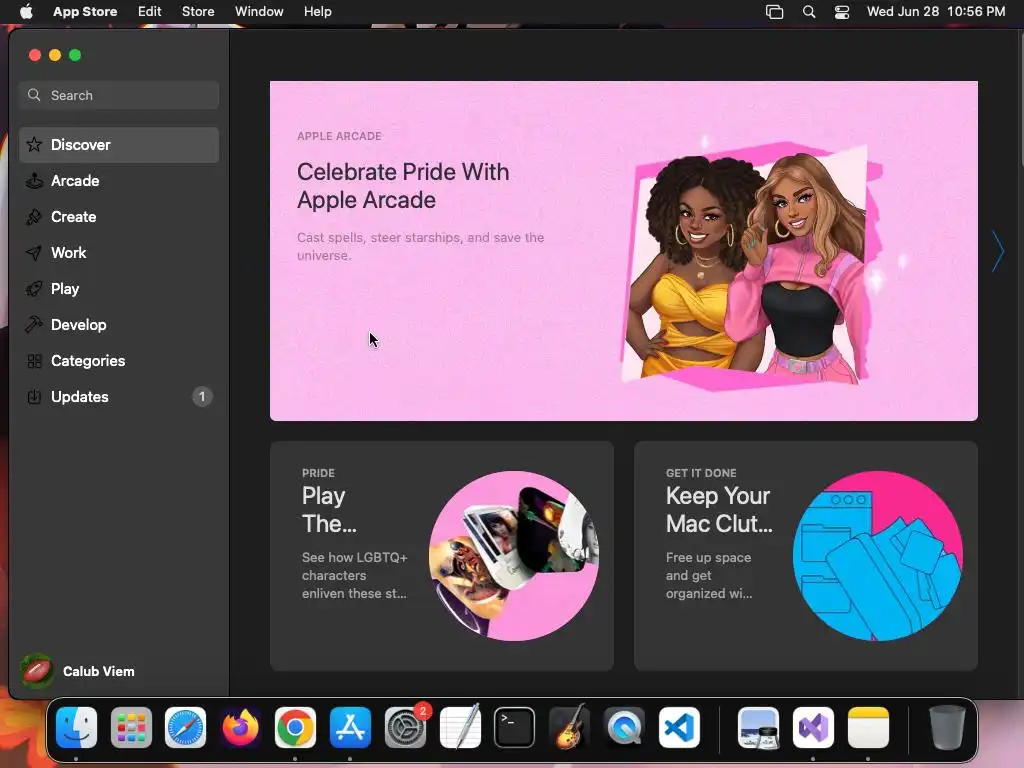Open the Window menu
Image resolution: width=1024 pixels, height=768 pixels.
(259, 12)
